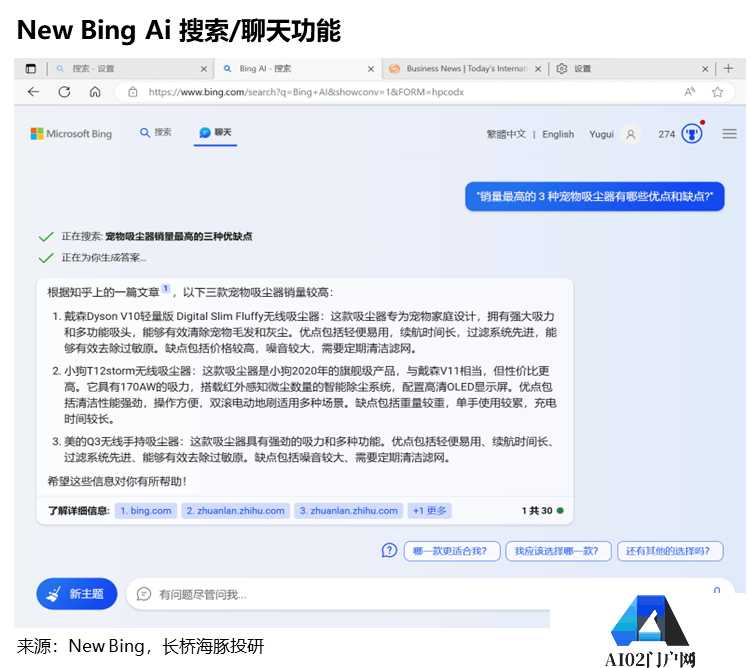Click the site lock icon in address bar
This screenshot has width=750, height=668.
point(133,92)
